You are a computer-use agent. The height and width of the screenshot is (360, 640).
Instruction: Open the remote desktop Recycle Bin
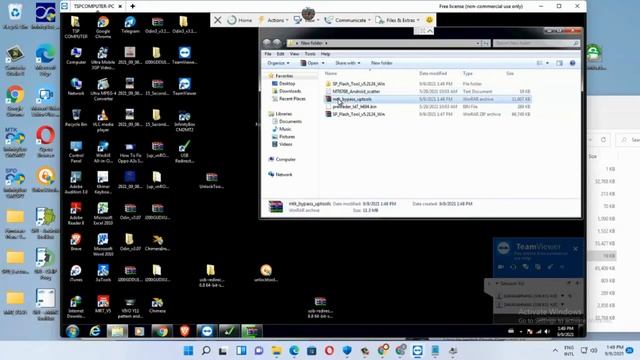pyautogui.click(x=76, y=118)
